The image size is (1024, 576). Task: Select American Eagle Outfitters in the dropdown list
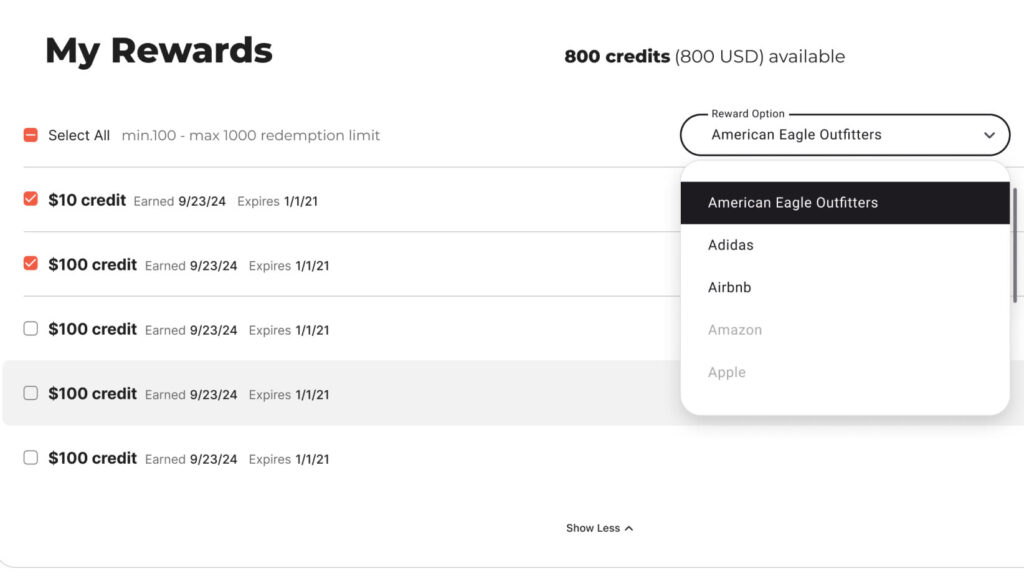pyautogui.click(x=793, y=202)
